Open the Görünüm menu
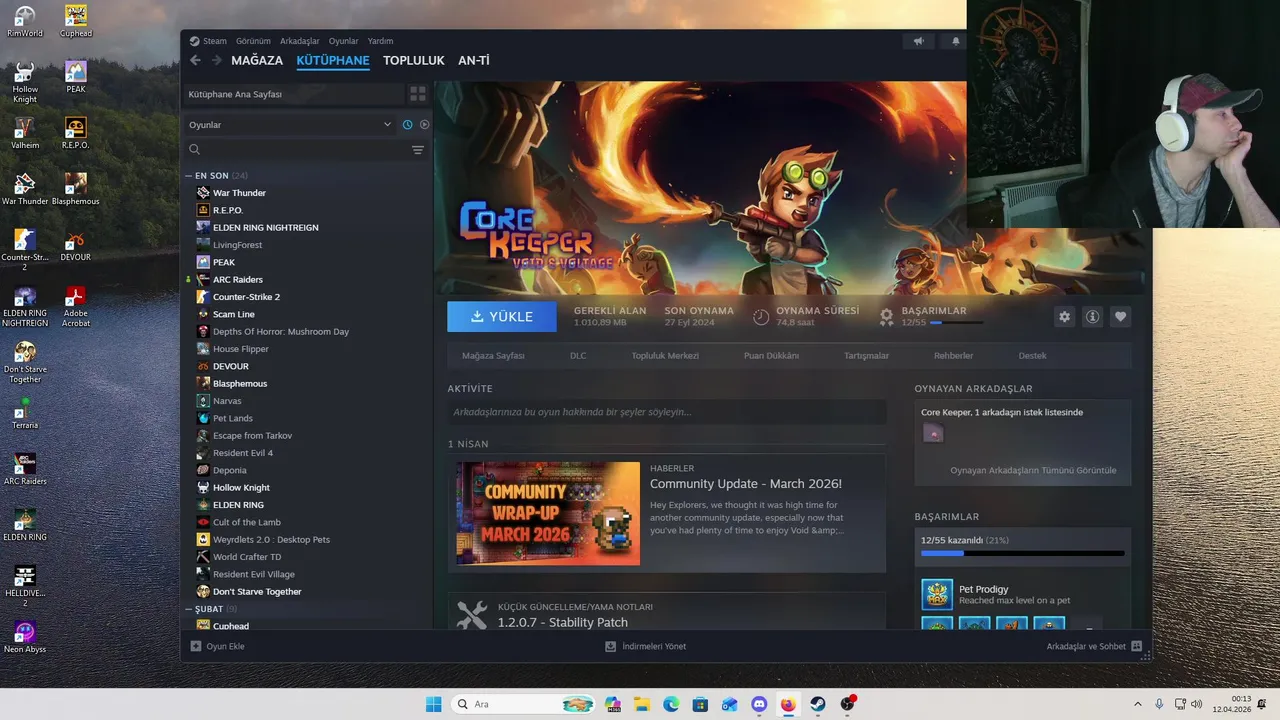Screen dimensions: 1280x720 (x=253, y=41)
